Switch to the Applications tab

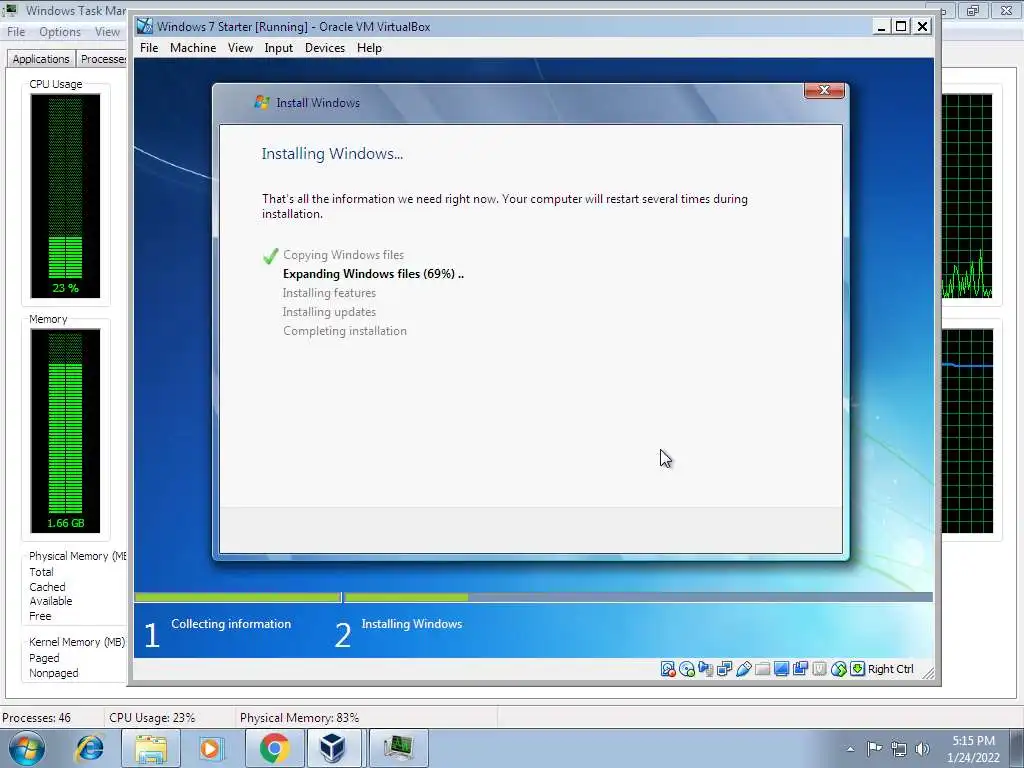coord(40,59)
